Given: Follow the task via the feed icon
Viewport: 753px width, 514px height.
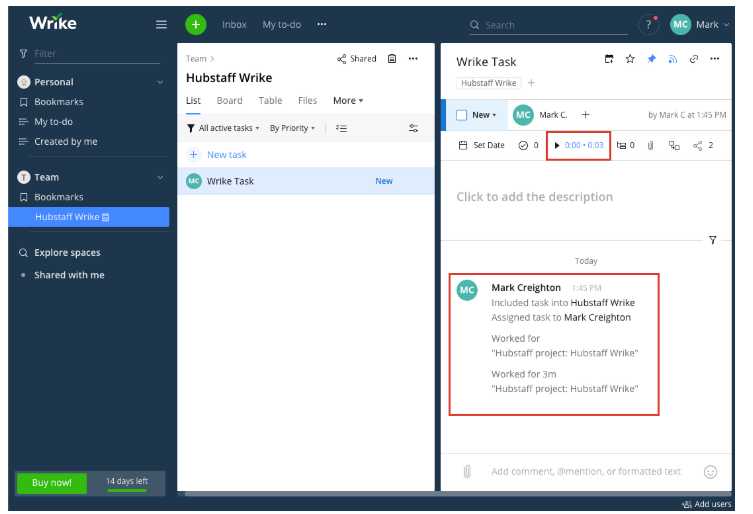Looking at the screenshot, I should point(672,60).
